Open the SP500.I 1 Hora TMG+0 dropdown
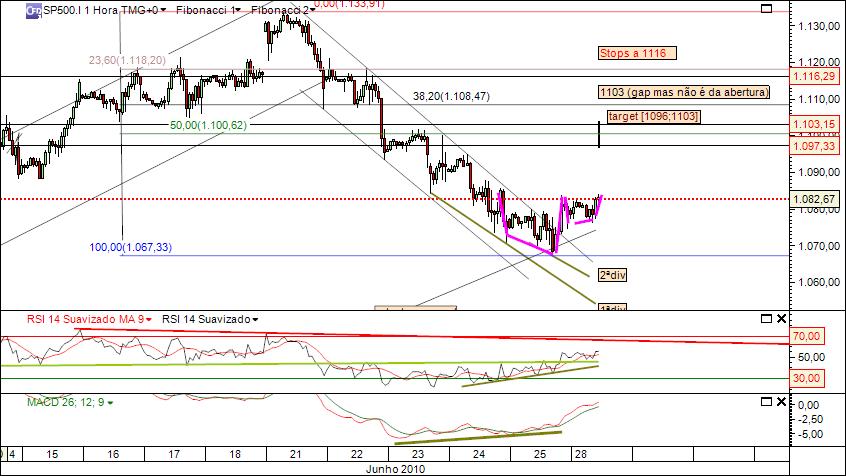This screenshot has width=846, height=476. pyautogui.click(x=105, y=10)
